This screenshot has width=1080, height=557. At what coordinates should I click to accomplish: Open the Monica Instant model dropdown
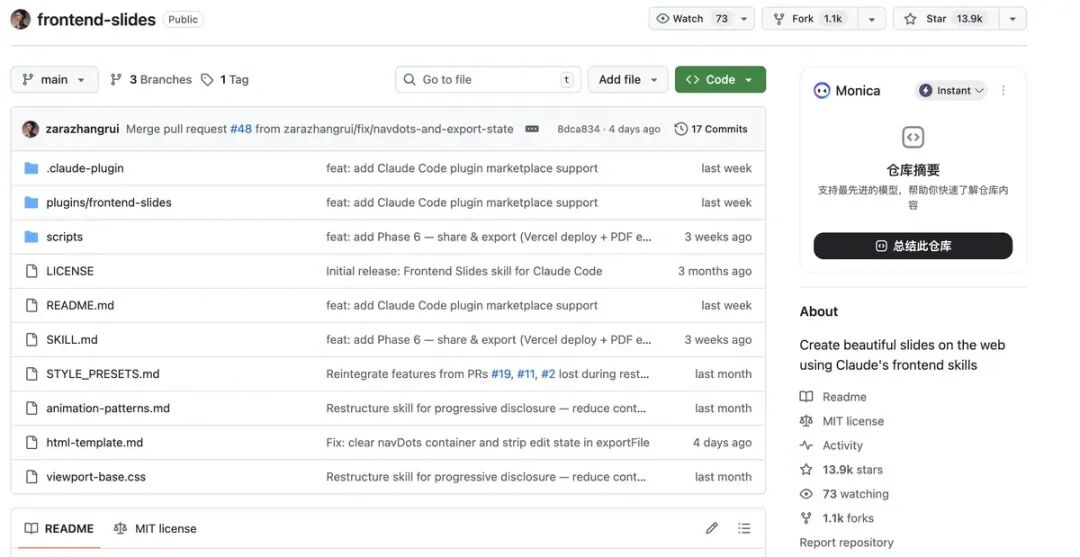click(x=952, y=91)
